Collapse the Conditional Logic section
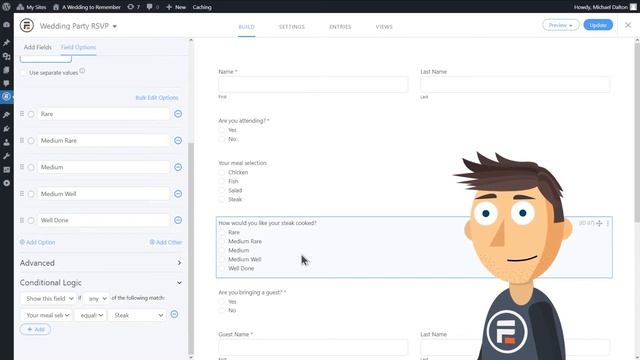 point(101,282)
